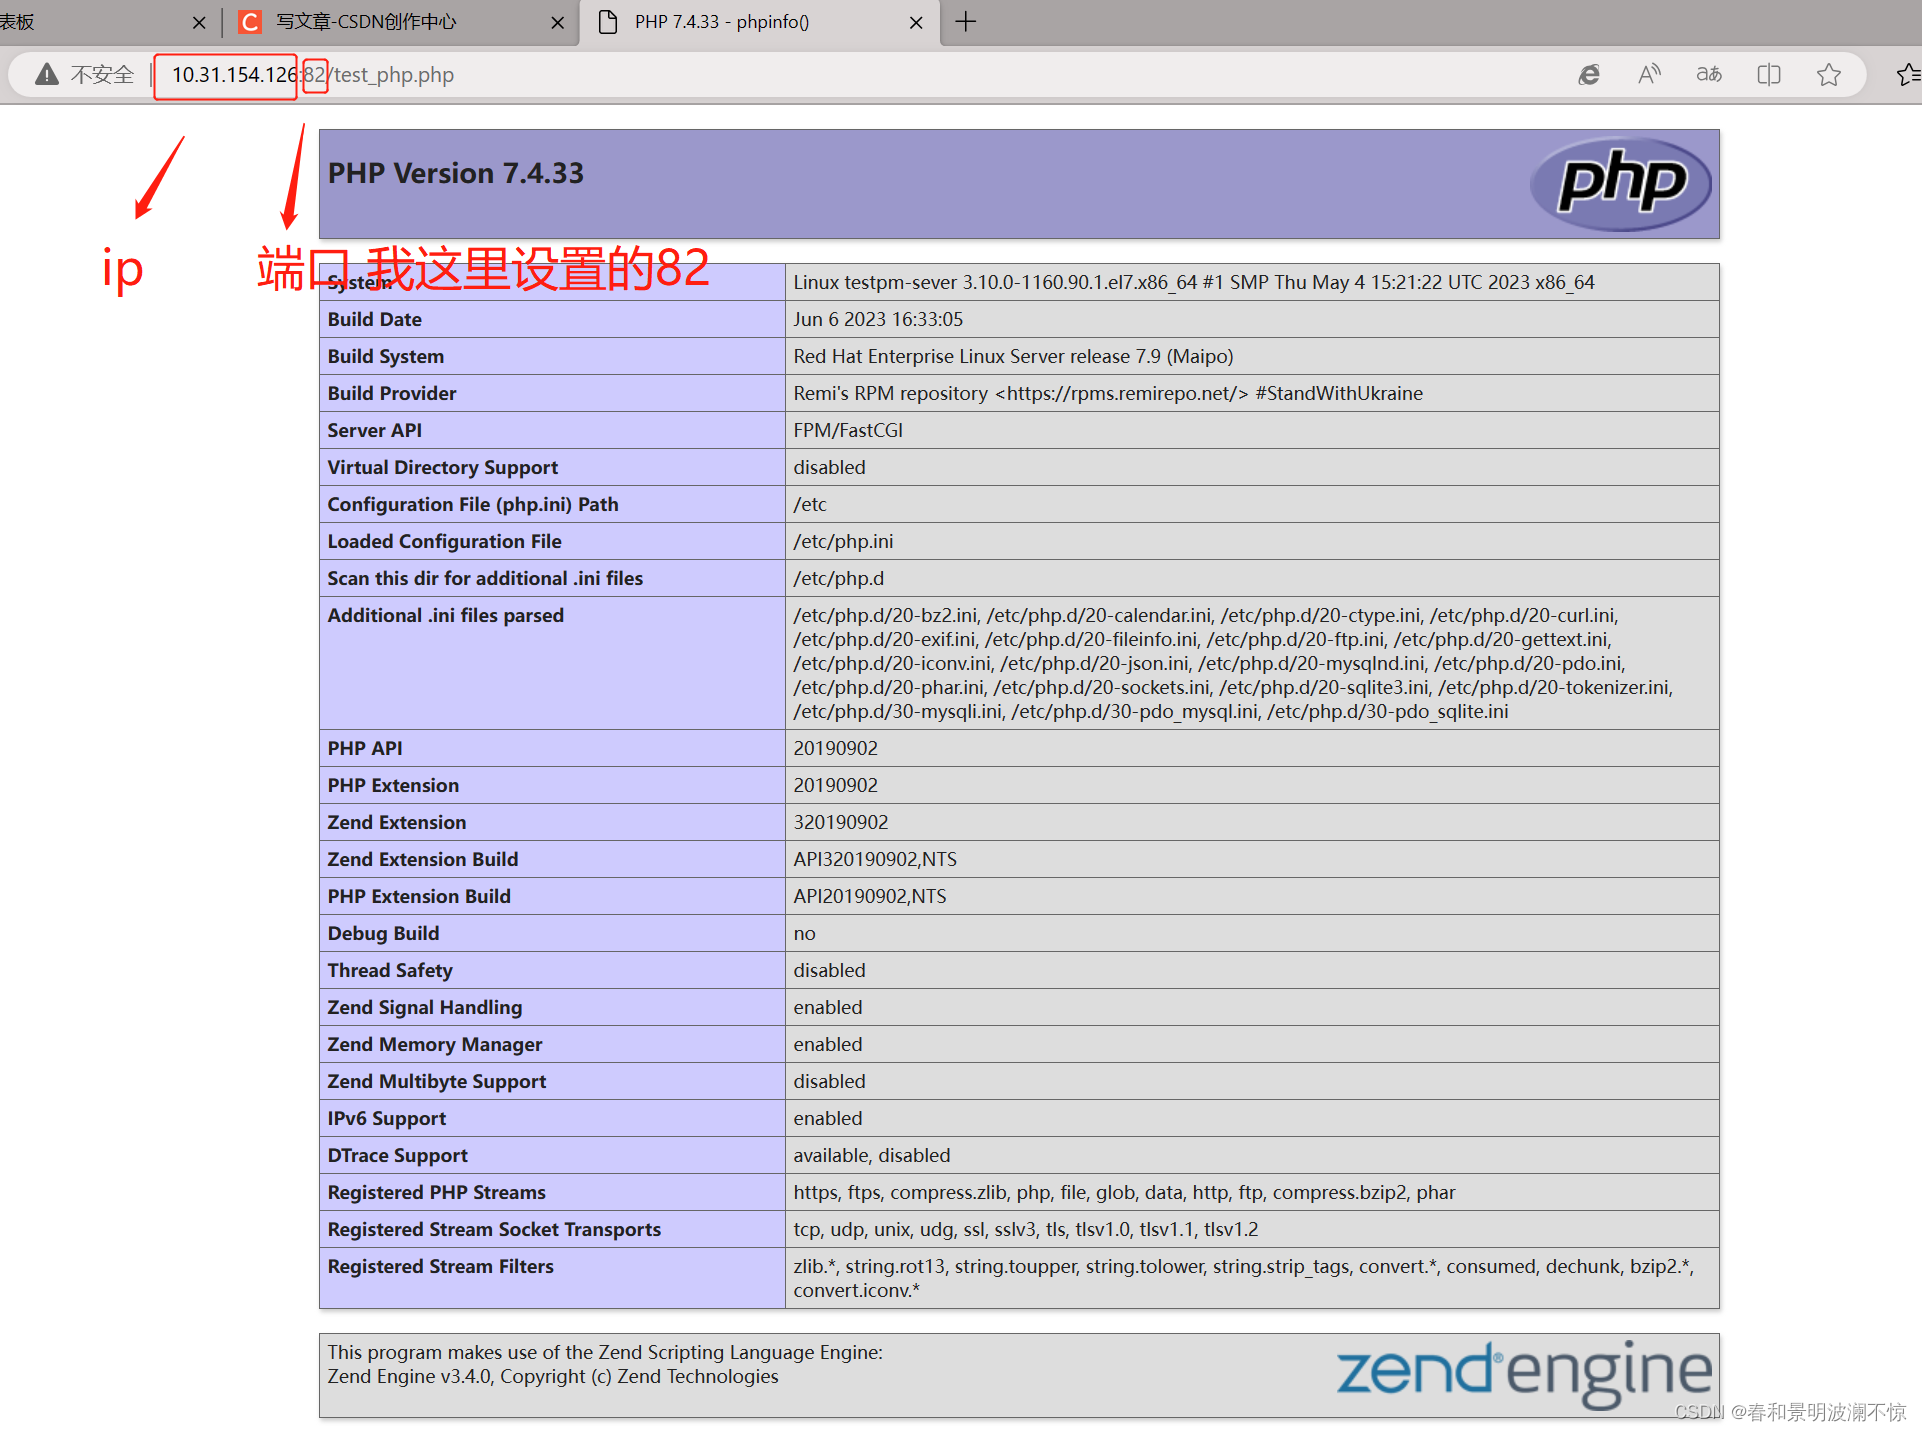This screenshot has height=1431, width=1922.
Task: Click the Server API row label
Action: (375, 430)
